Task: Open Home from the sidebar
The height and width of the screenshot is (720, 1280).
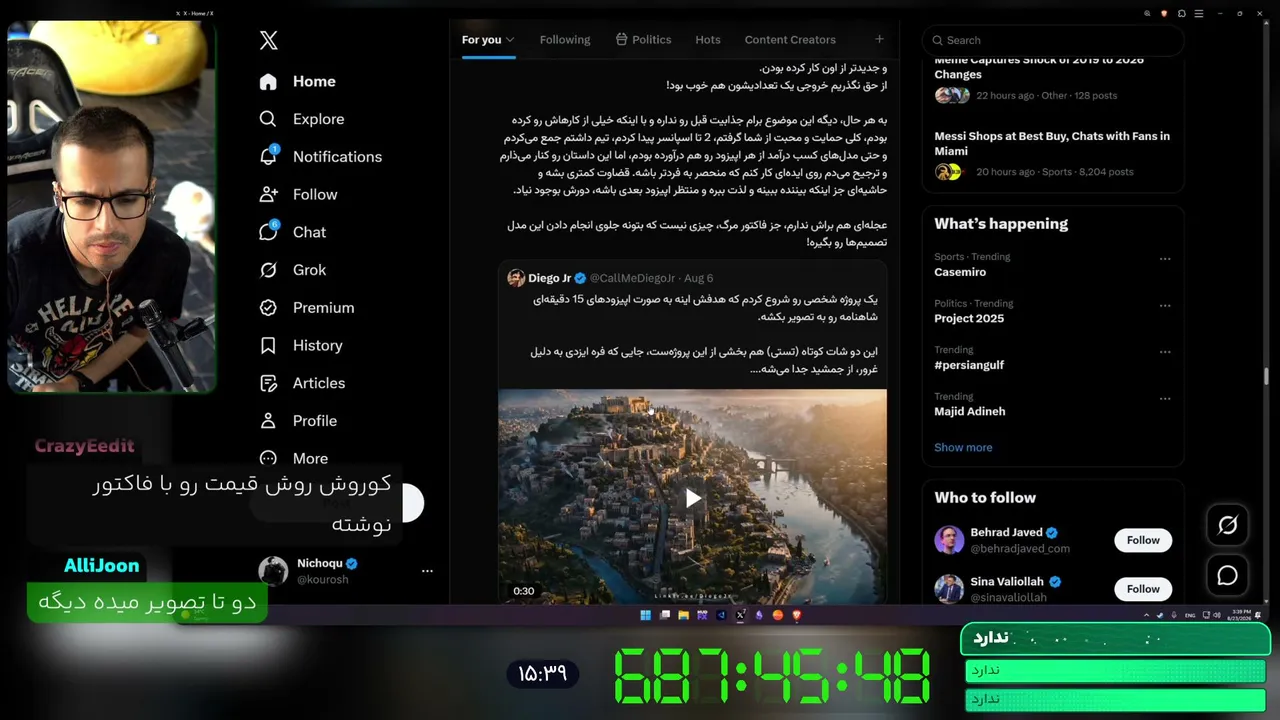Action: [298, 82]
